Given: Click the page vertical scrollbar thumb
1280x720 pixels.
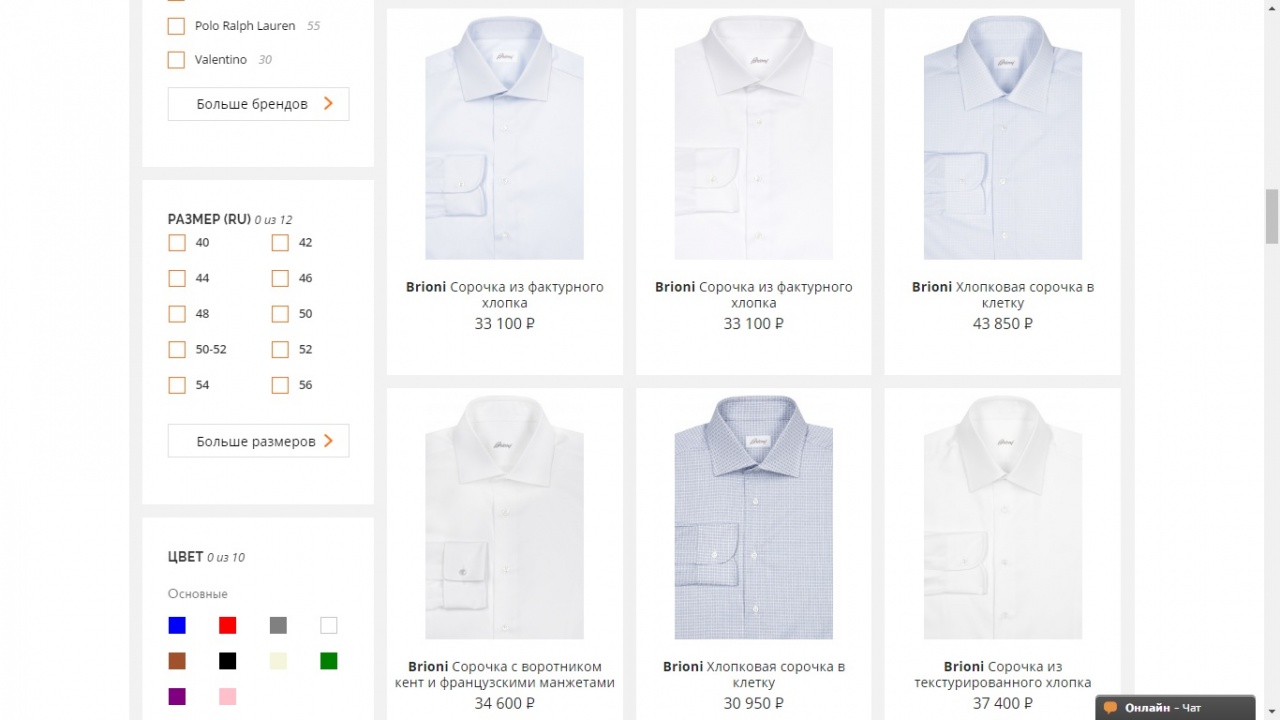Looking at the screenshot, I should click(1272, 215).
